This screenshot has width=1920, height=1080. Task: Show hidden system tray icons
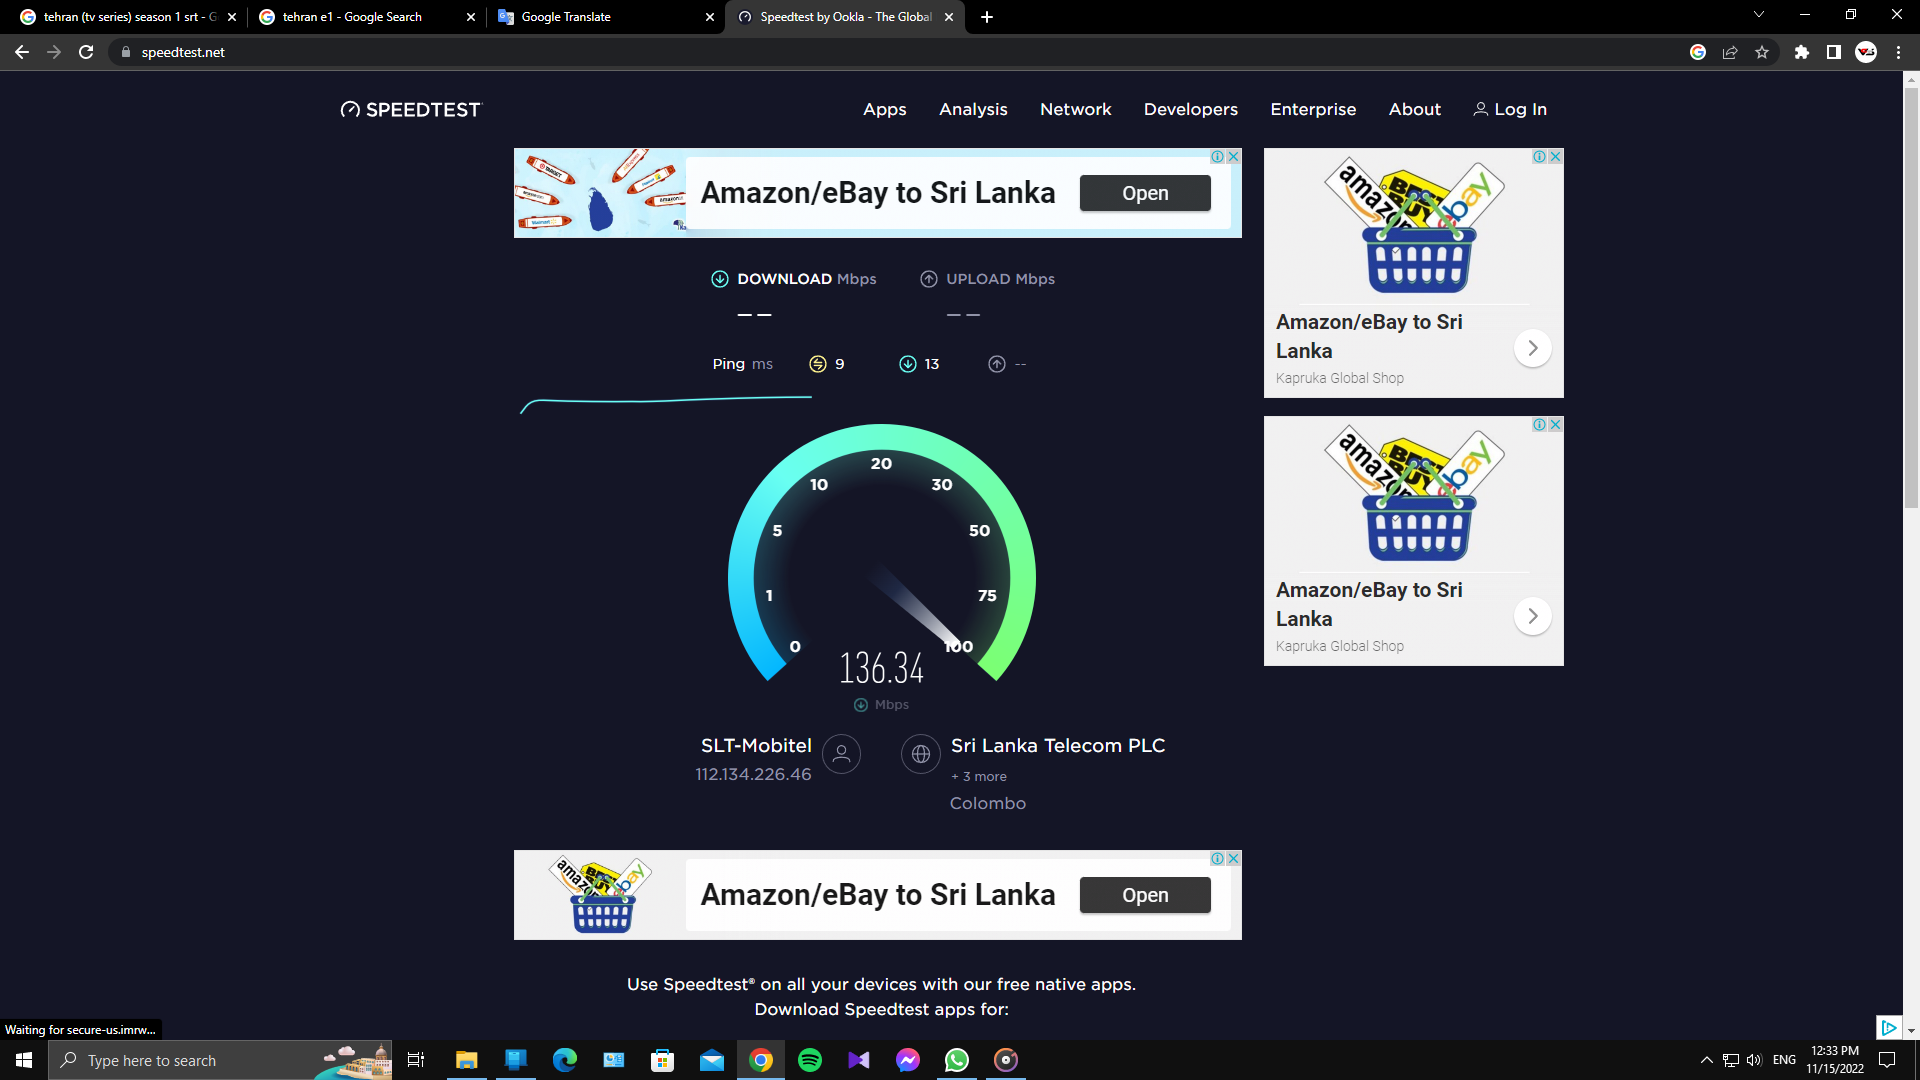[x=1706, y=1060]
